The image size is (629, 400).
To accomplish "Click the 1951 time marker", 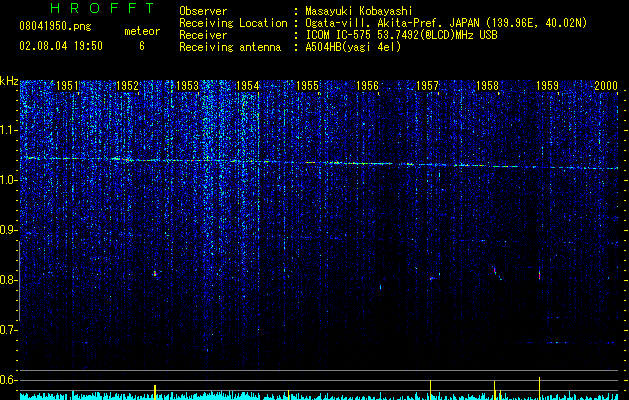I will pyautogui.click(x=67, y=86).
